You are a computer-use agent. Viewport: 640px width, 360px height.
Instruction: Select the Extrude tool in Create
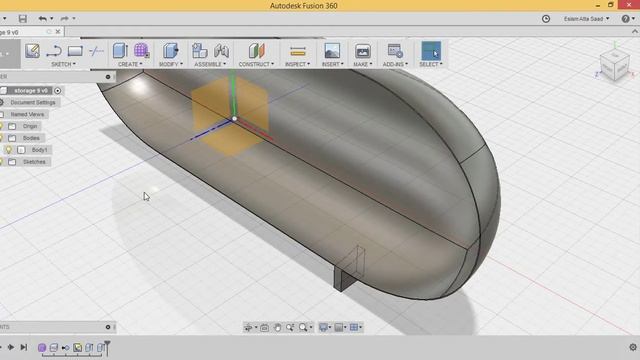click(x=120, y=51)
